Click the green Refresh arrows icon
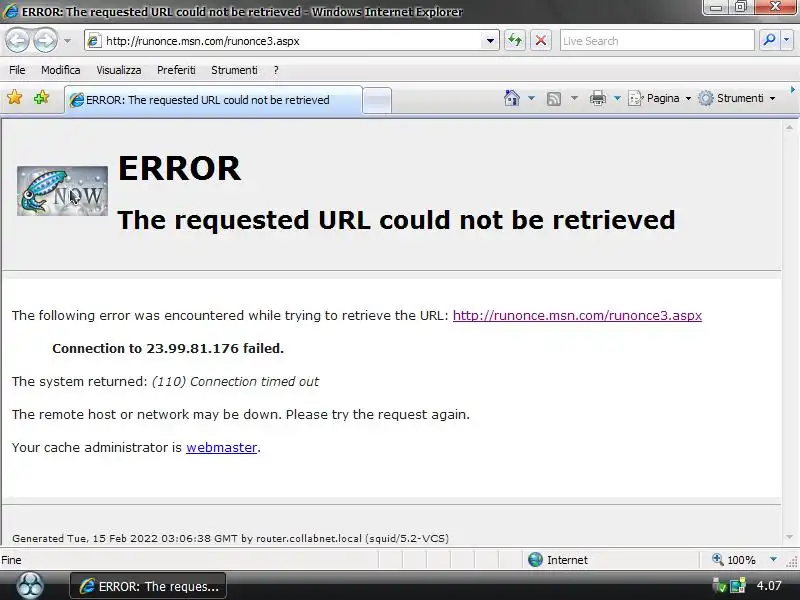 point(515,40)
